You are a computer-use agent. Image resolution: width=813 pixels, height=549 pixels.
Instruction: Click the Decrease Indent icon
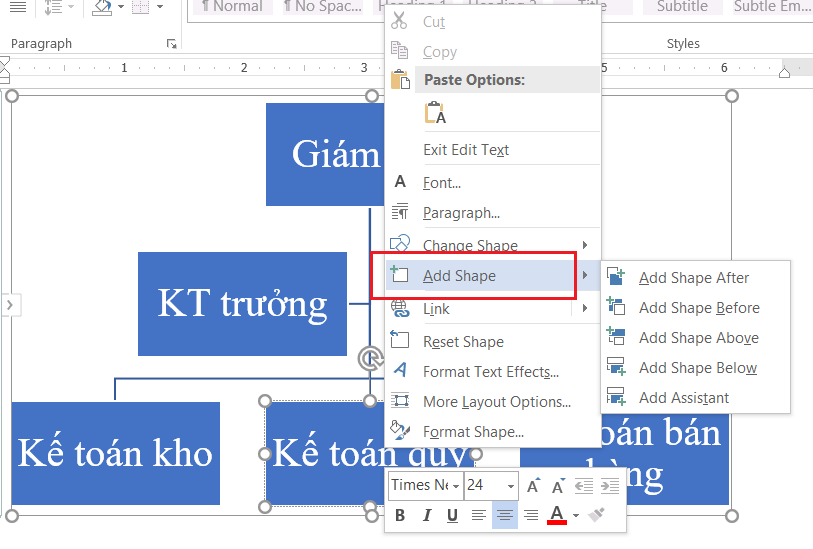(584, 486)
